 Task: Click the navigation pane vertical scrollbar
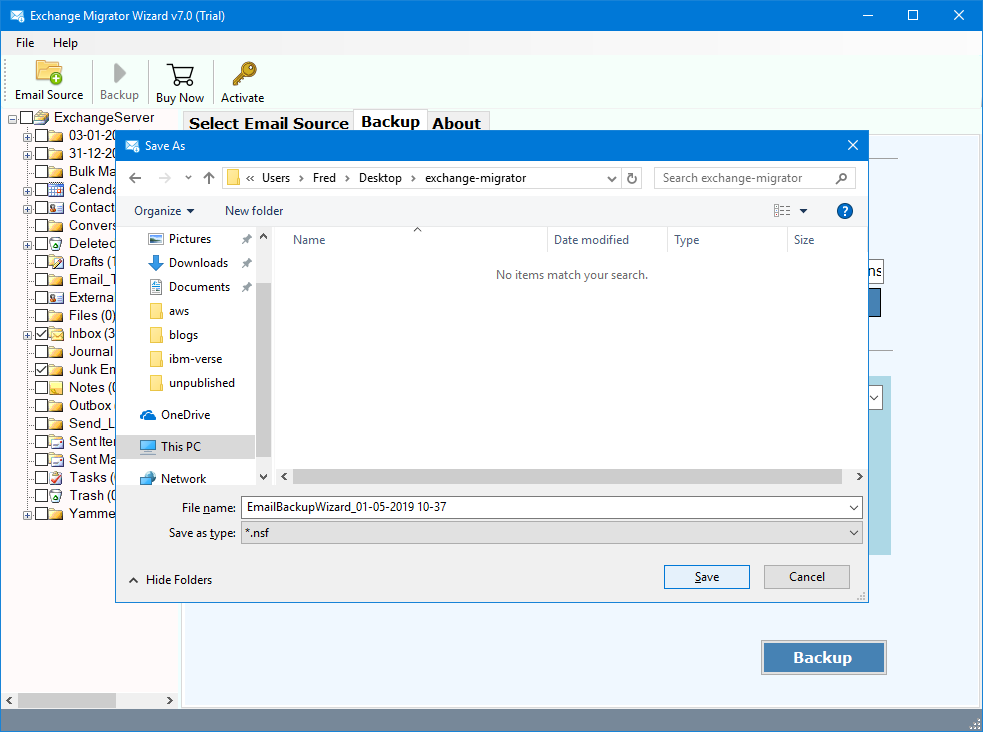263,370
